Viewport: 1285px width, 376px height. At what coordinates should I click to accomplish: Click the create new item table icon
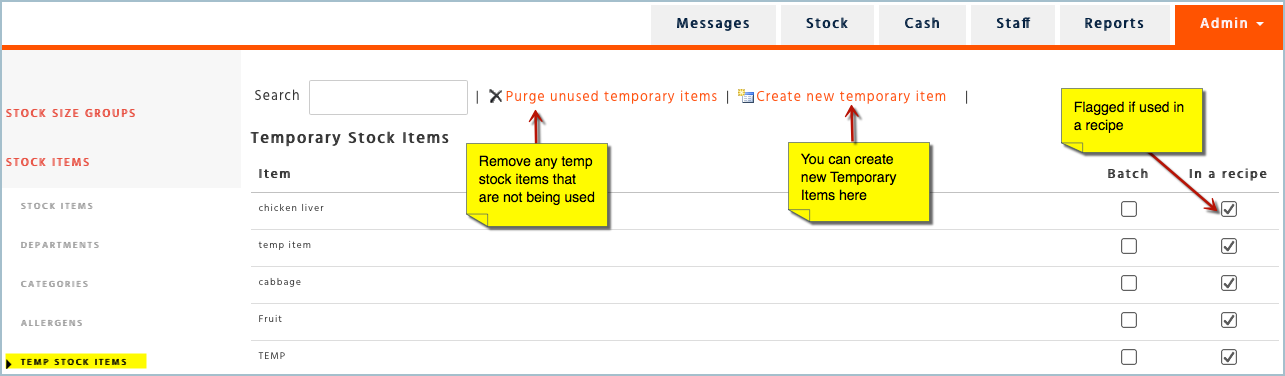pos(746,97)
